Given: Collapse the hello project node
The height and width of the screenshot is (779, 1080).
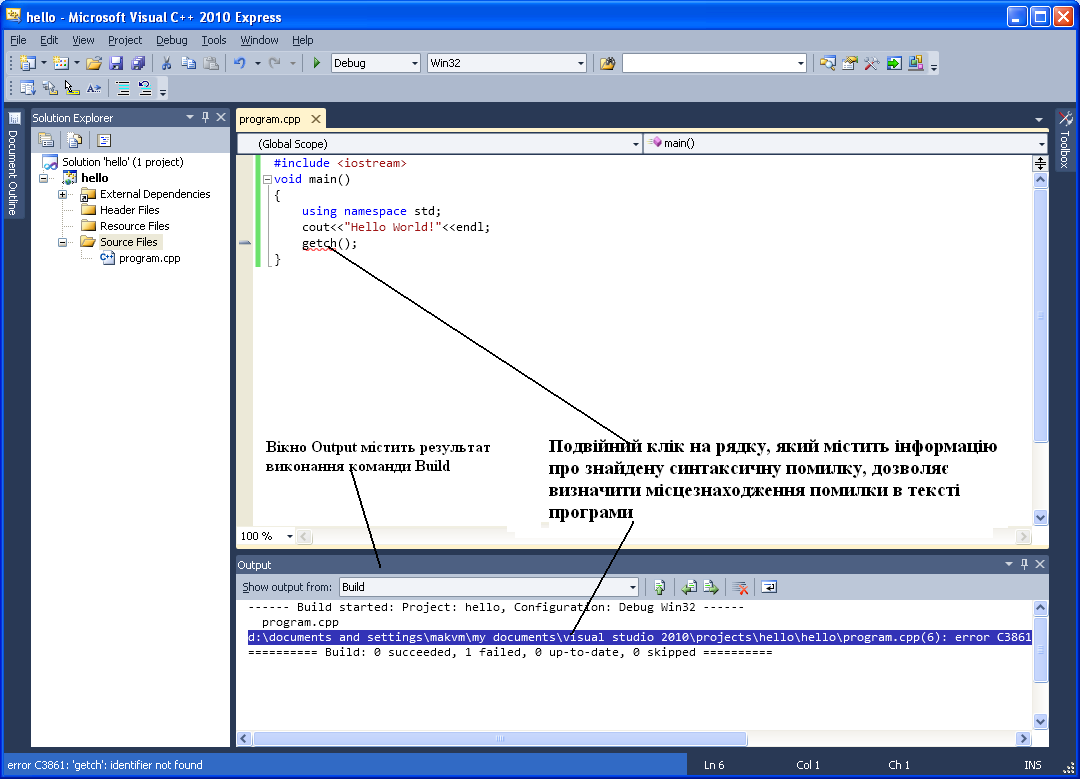Looking at the screenshot, I should click(43, 178).
